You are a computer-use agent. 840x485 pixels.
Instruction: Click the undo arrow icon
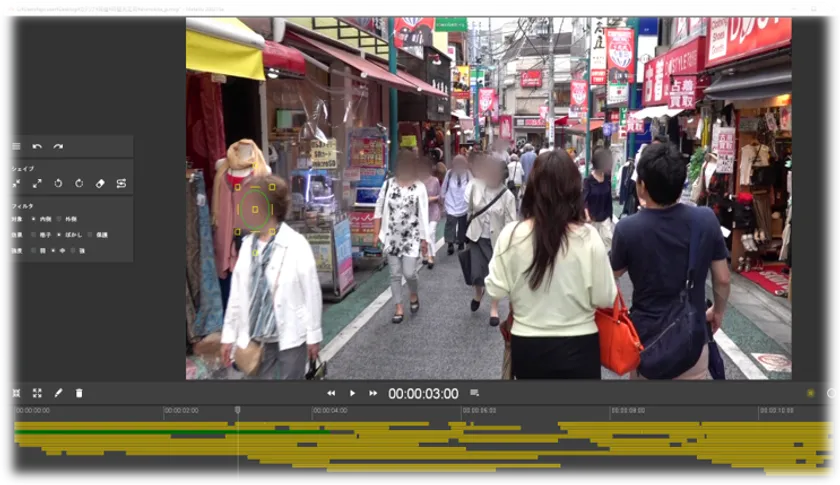coord(37,147)
